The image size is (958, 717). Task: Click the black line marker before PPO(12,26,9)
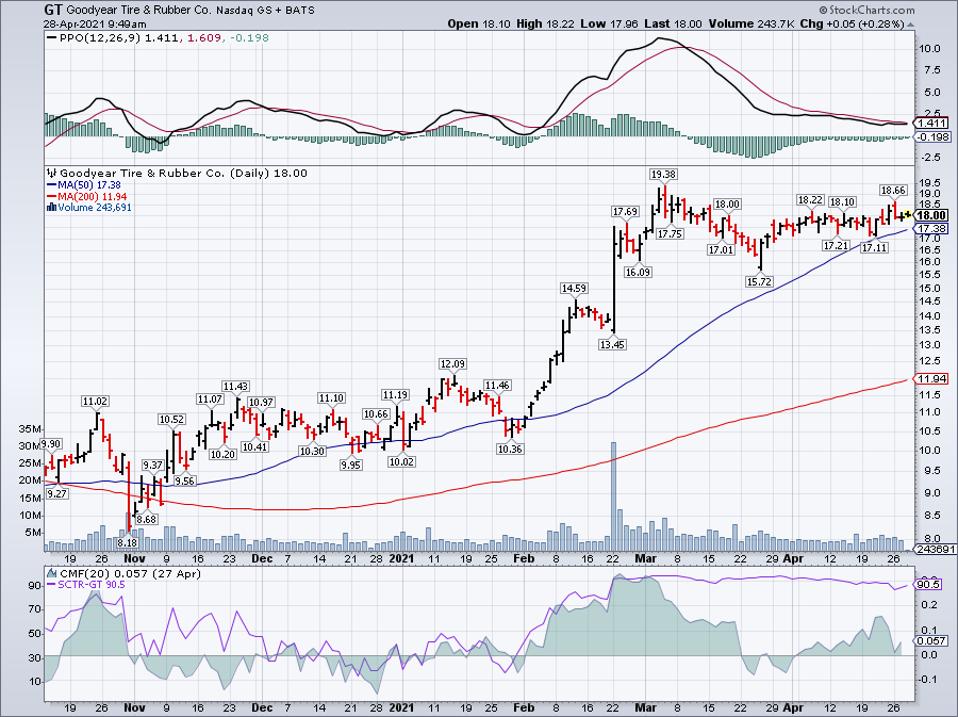pyautogui.click(x=51, y=38)
